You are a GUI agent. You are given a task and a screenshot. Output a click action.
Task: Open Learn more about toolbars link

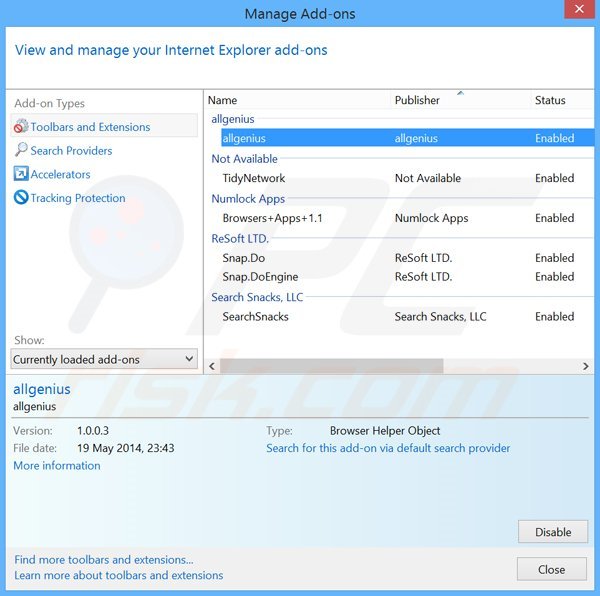coord(119,575)
